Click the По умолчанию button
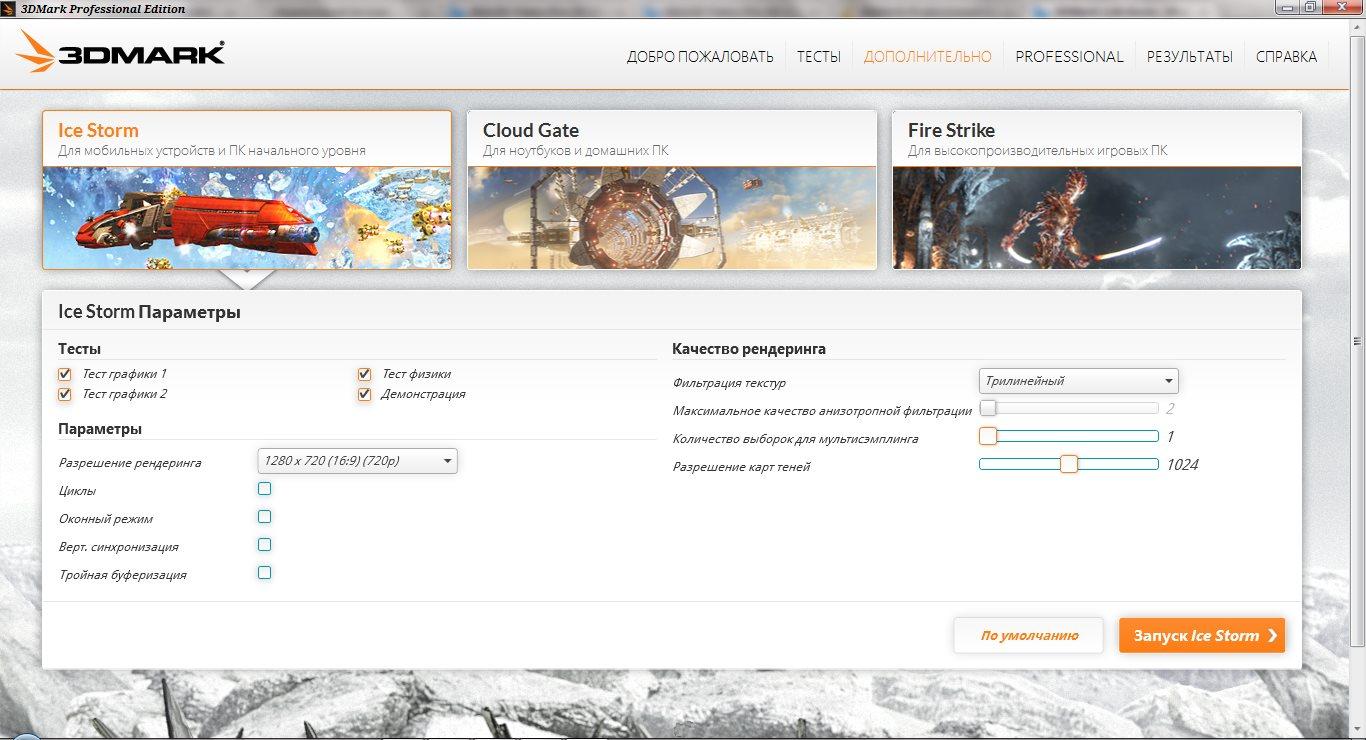Image resolution: width=1366 pixels, height=740 pixels. (x=1029, y=635)
